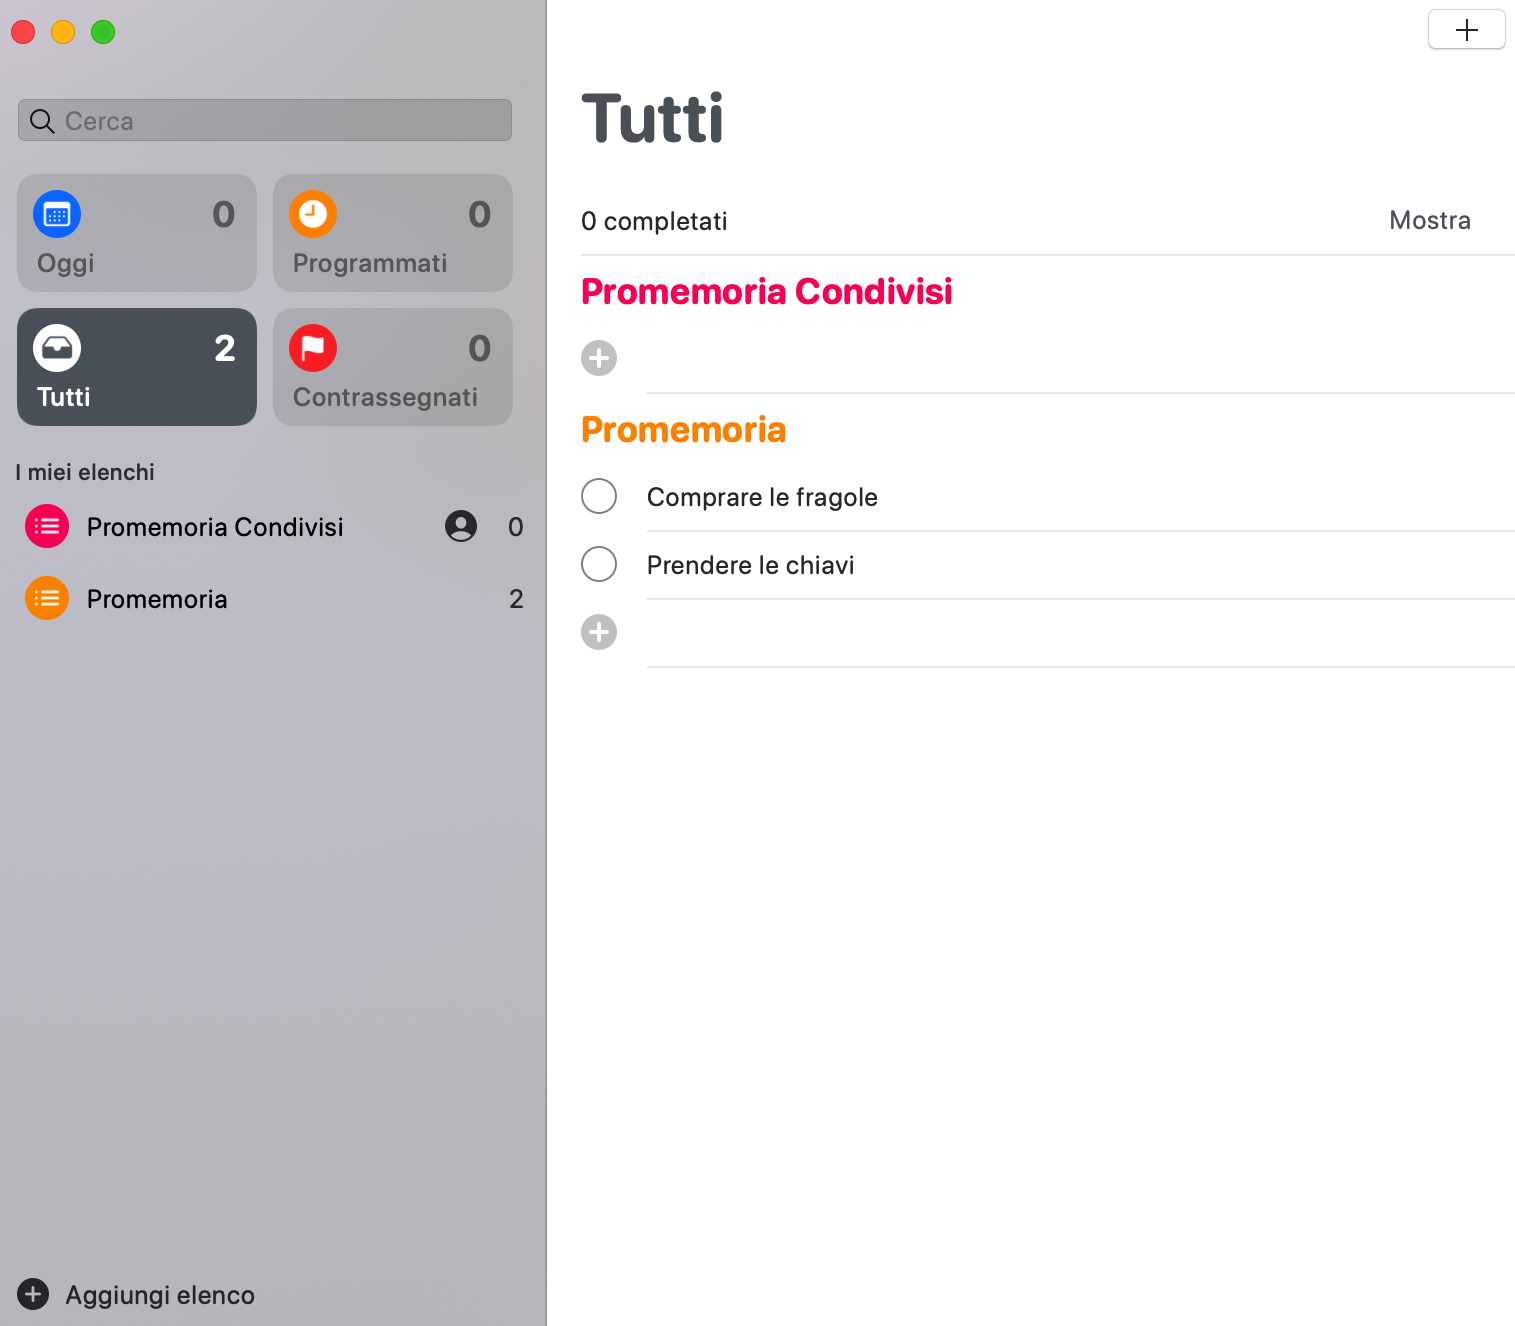Image resolution: width=1515 pixels, height=1326 pixels.
Task: Focus the Cerca search field
Action: click(265, 120)
